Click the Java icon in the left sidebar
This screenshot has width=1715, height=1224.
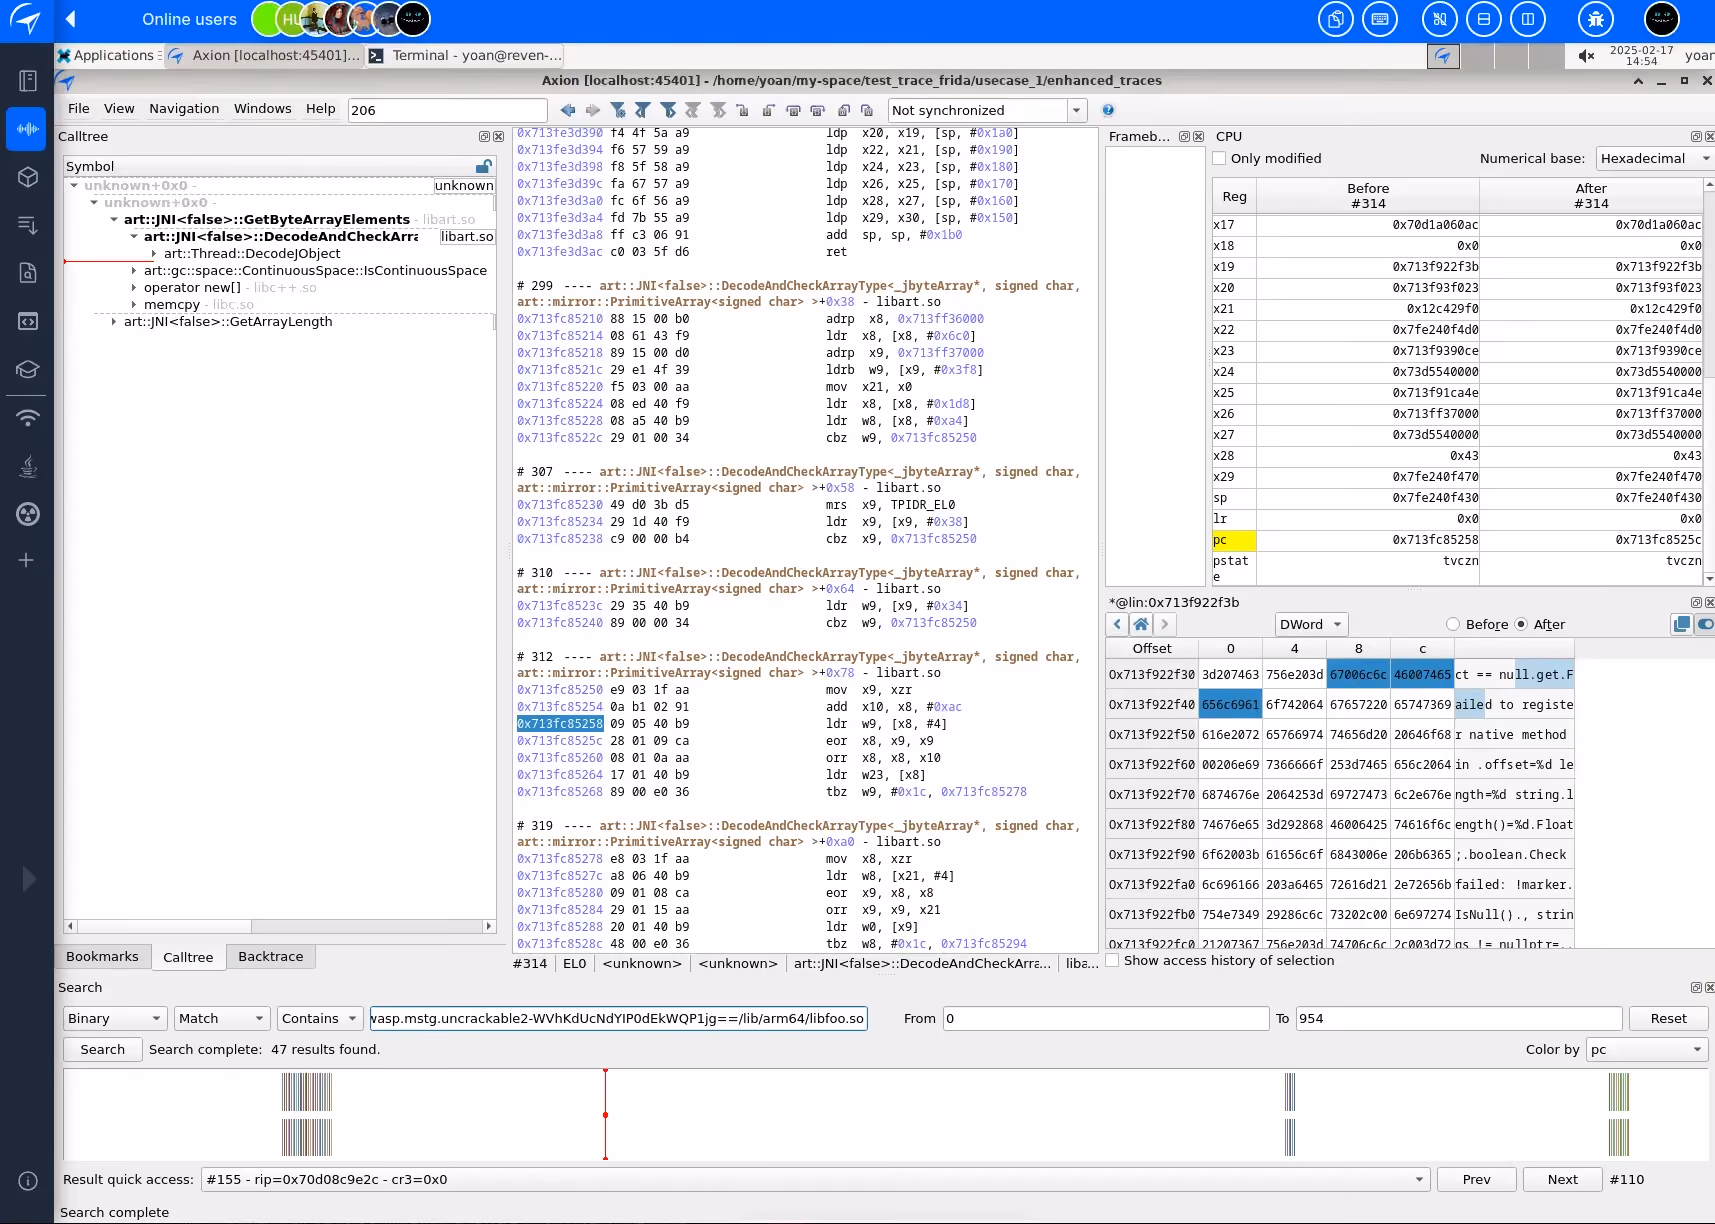27,465
